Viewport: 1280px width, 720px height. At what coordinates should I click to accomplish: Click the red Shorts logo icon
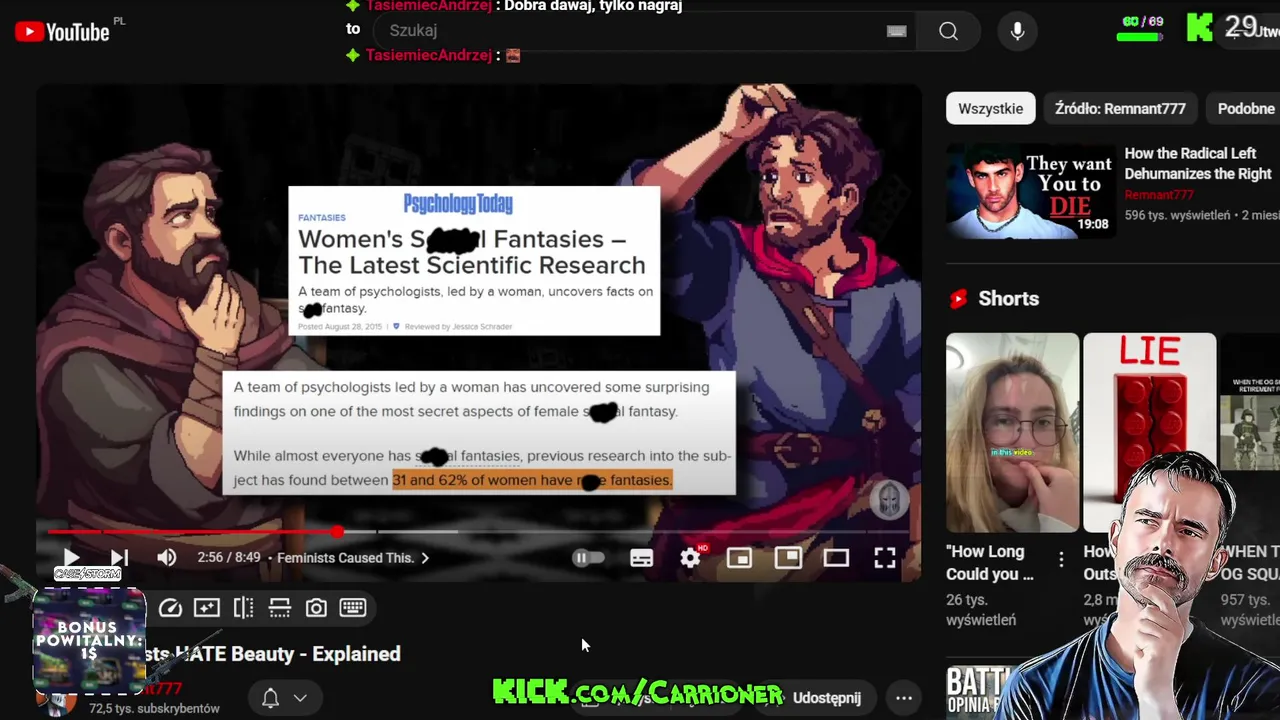tap(958, 299)
